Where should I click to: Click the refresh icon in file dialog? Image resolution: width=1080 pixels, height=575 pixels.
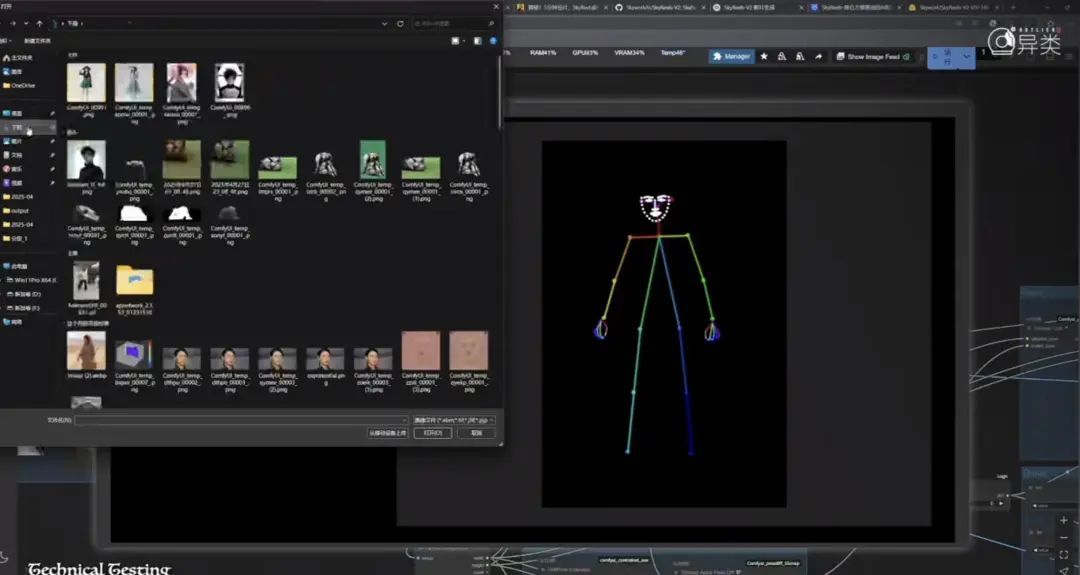click(400, 23)
